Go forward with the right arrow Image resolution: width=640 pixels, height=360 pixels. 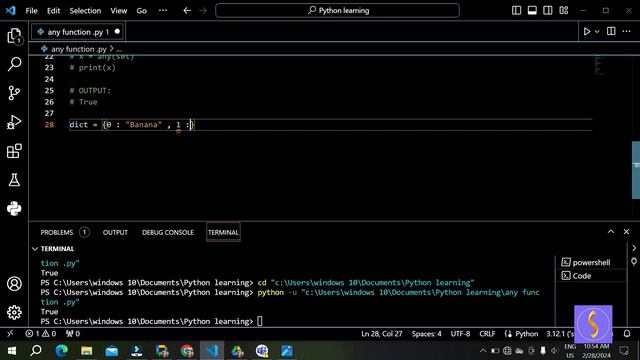coord(203,11)
